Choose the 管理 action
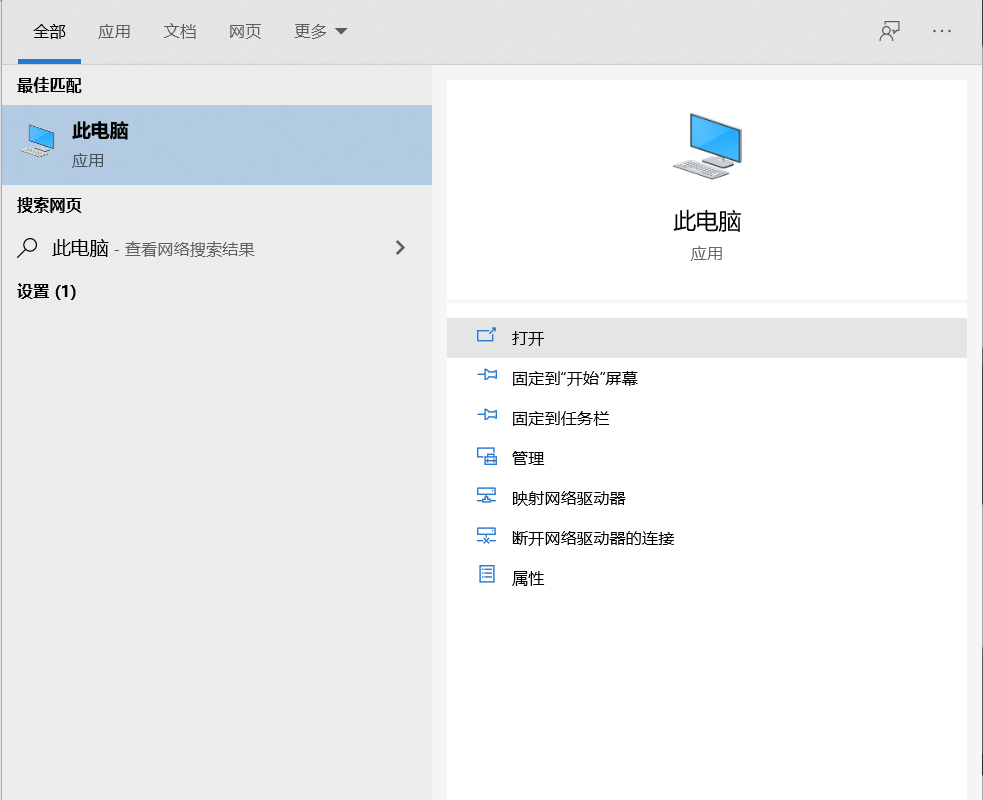 coord(707,458)
